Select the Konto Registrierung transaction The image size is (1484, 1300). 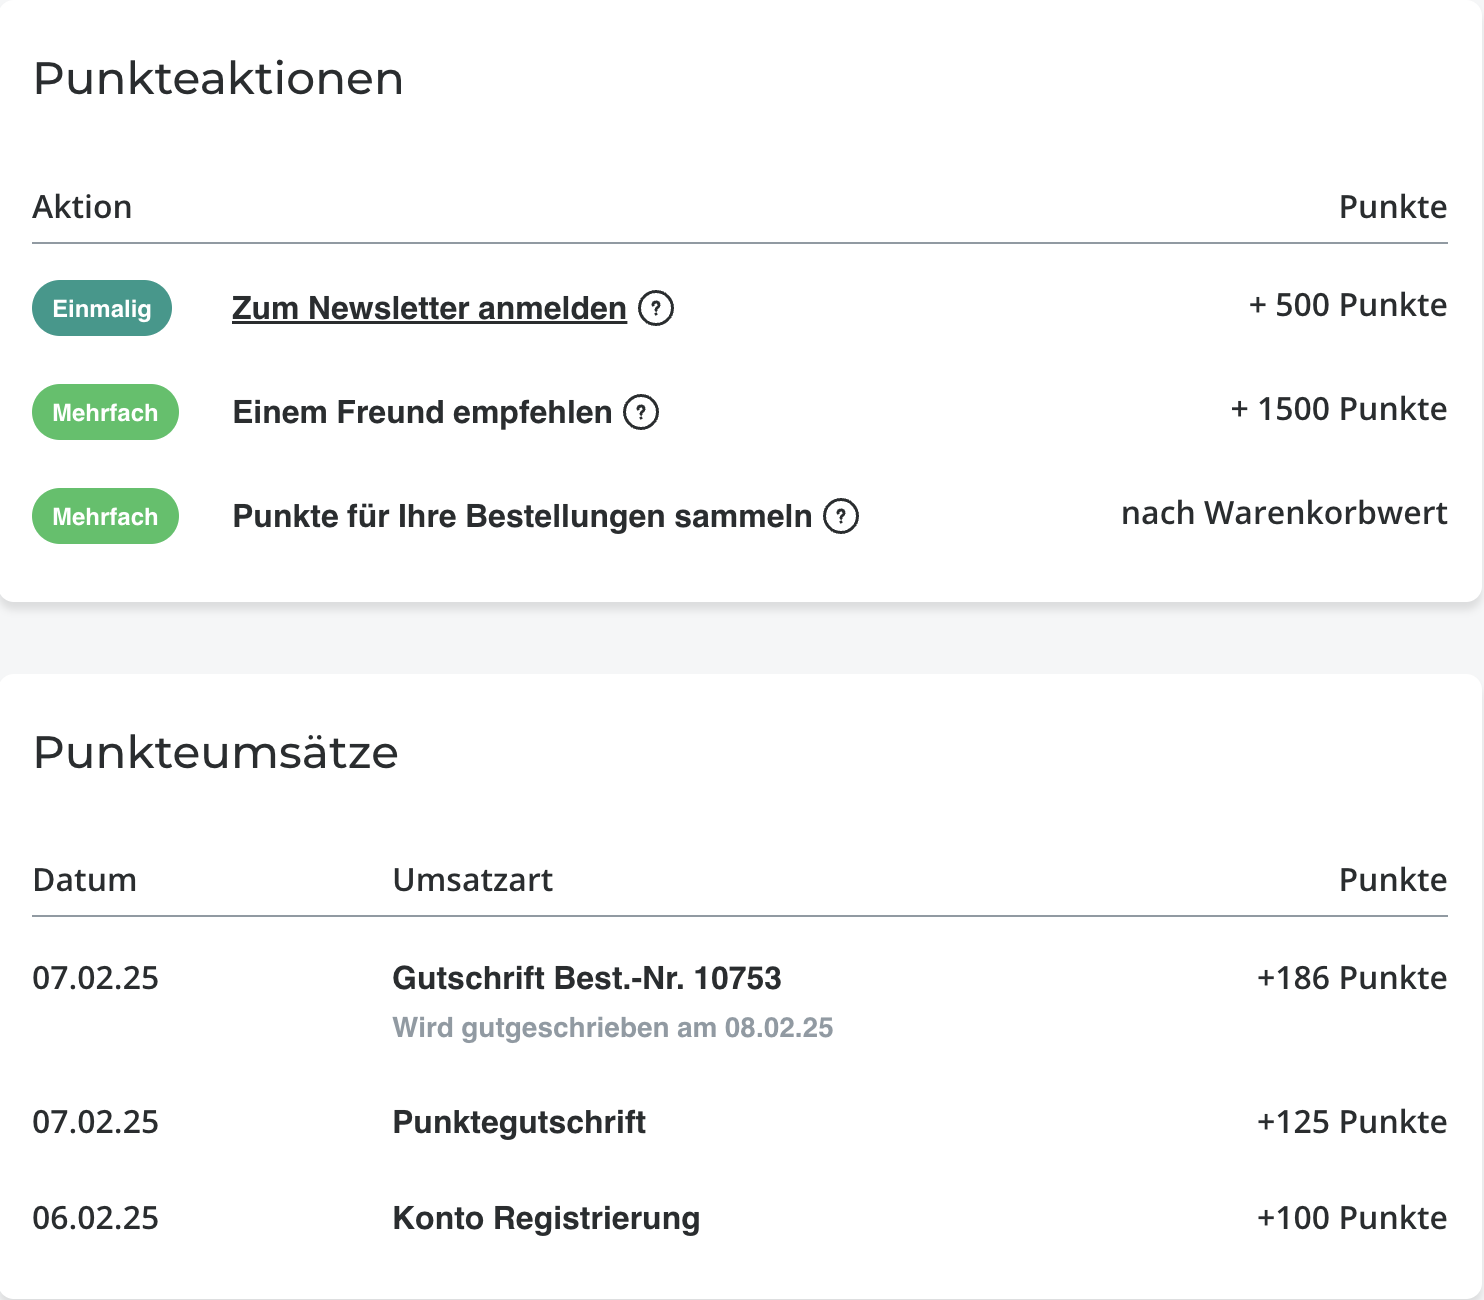coord(546,1218)
